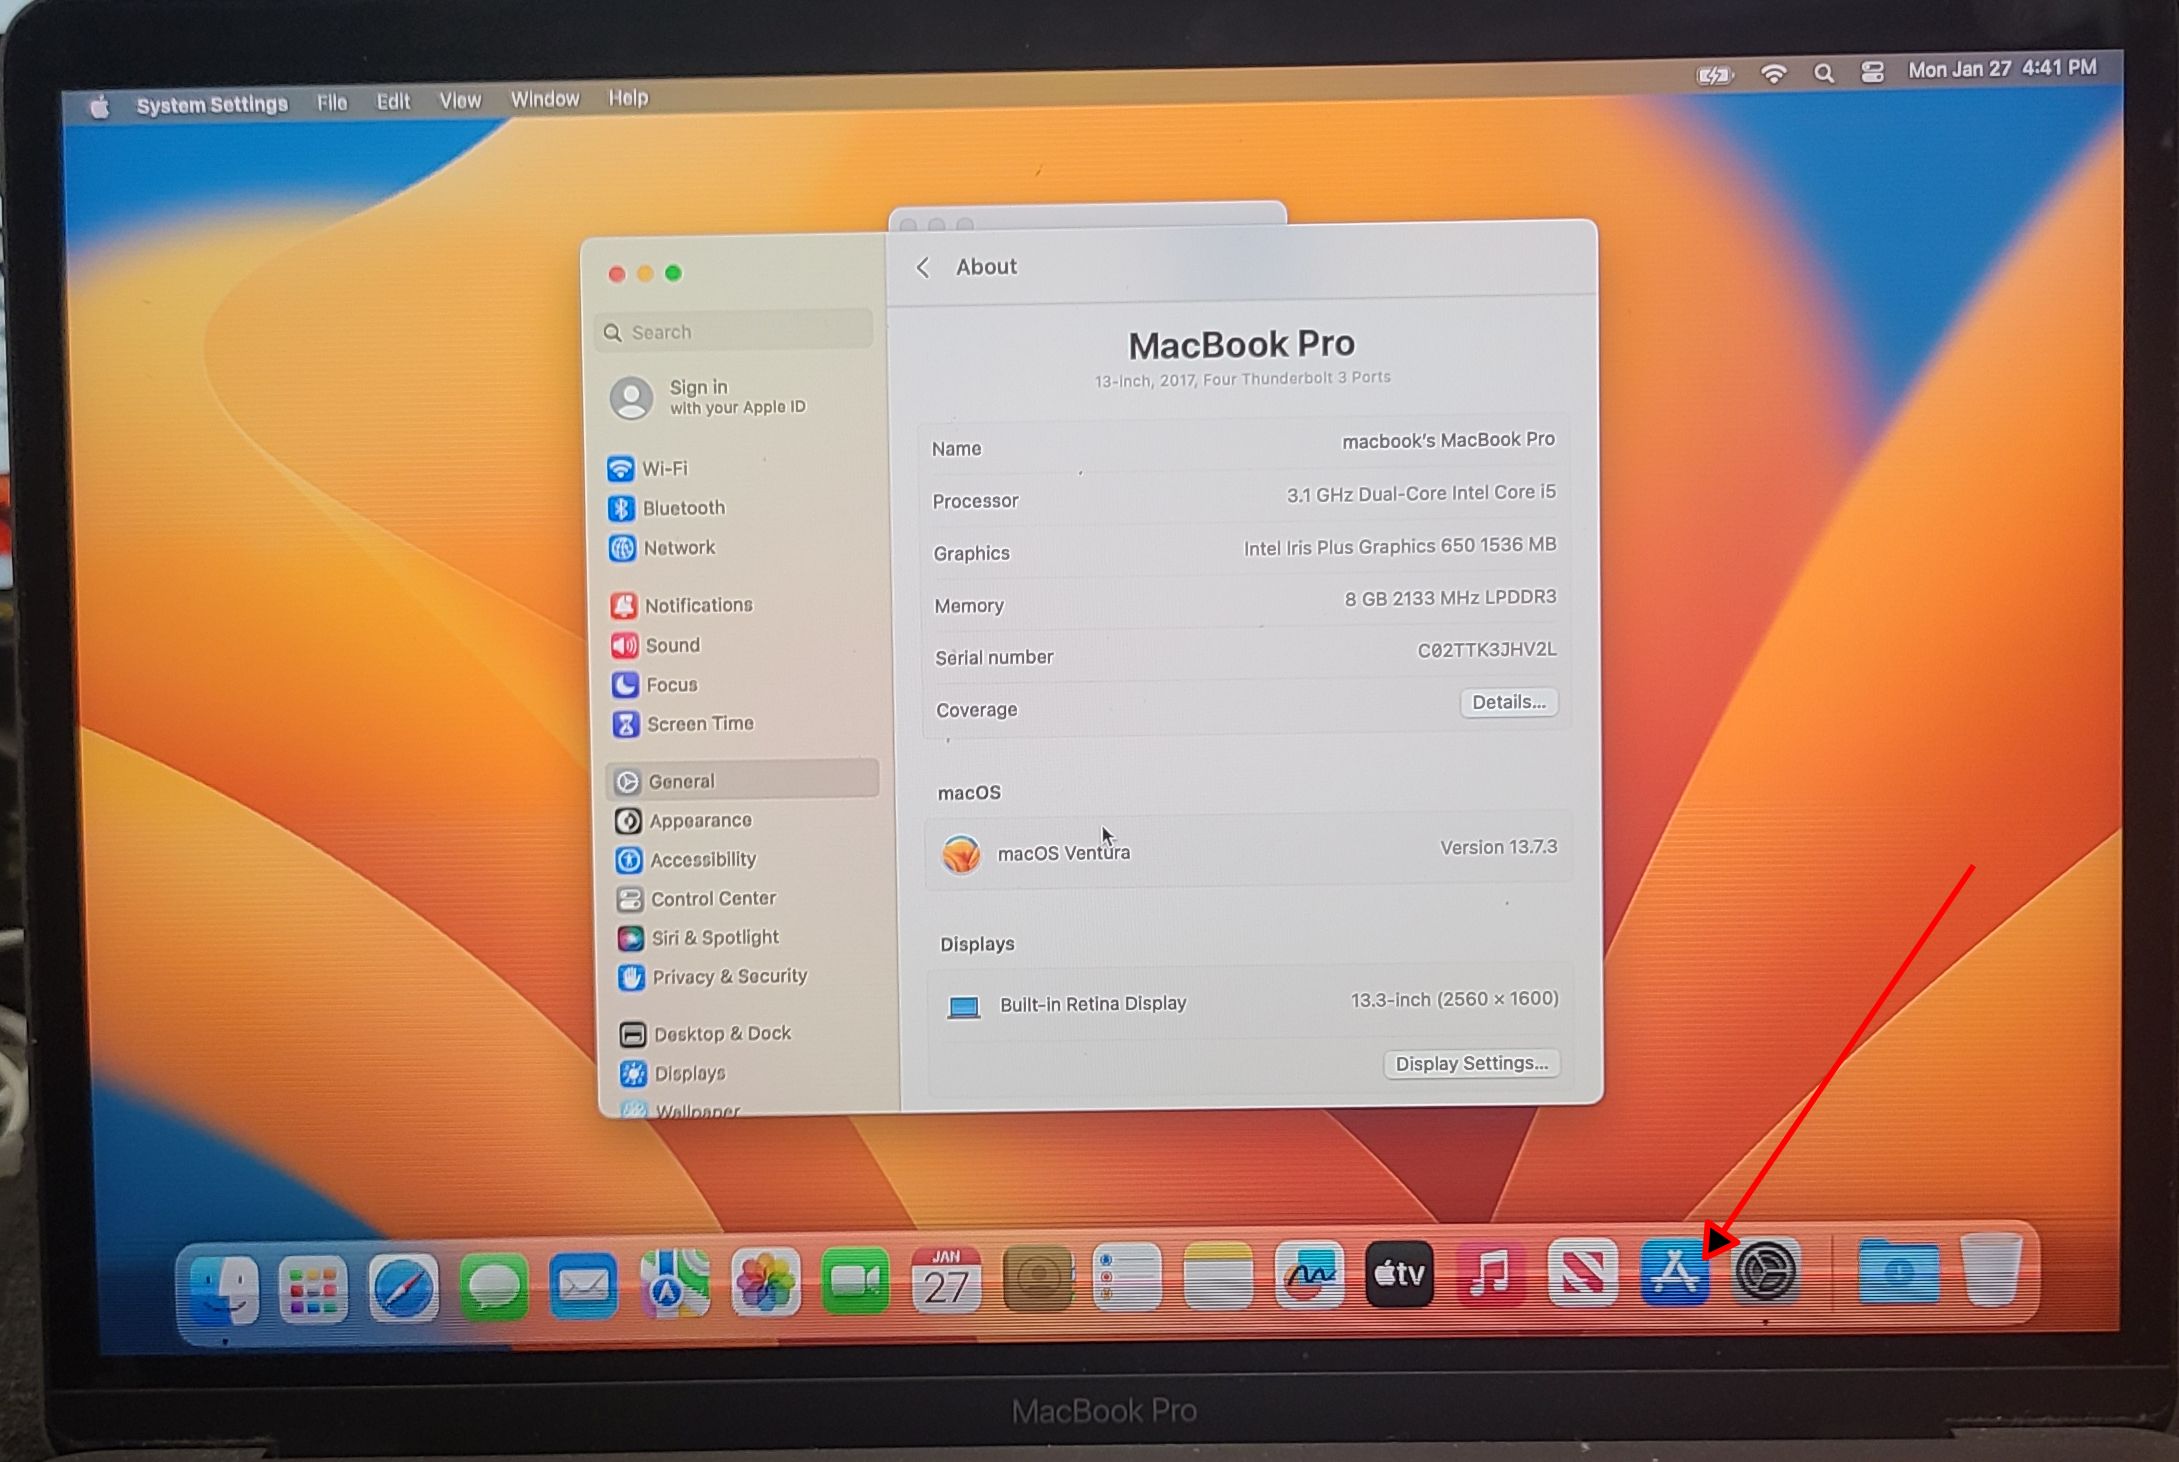Viewport: 2179px width, 1462px height.
Task: Select Sound in sidebar
Action: tap(671, 645)
